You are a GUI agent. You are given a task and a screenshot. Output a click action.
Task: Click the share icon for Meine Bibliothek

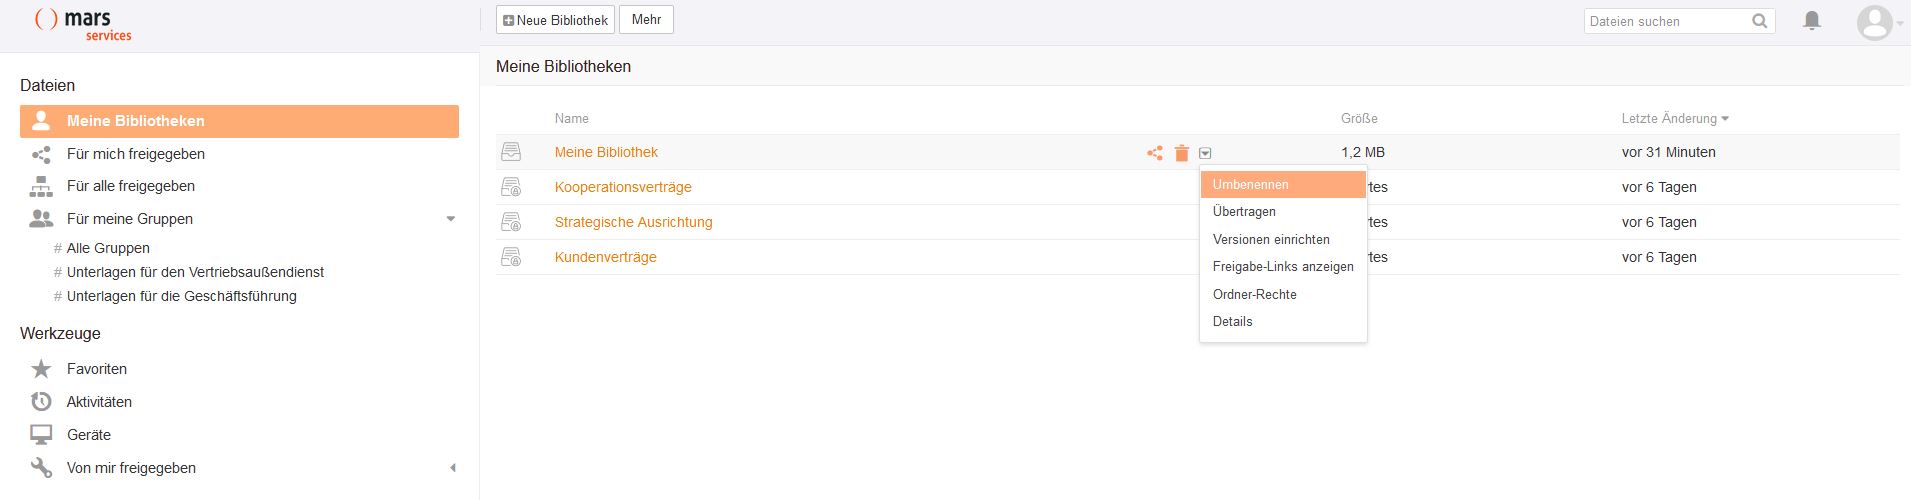pyautogui.click(x=1155, y=153)
